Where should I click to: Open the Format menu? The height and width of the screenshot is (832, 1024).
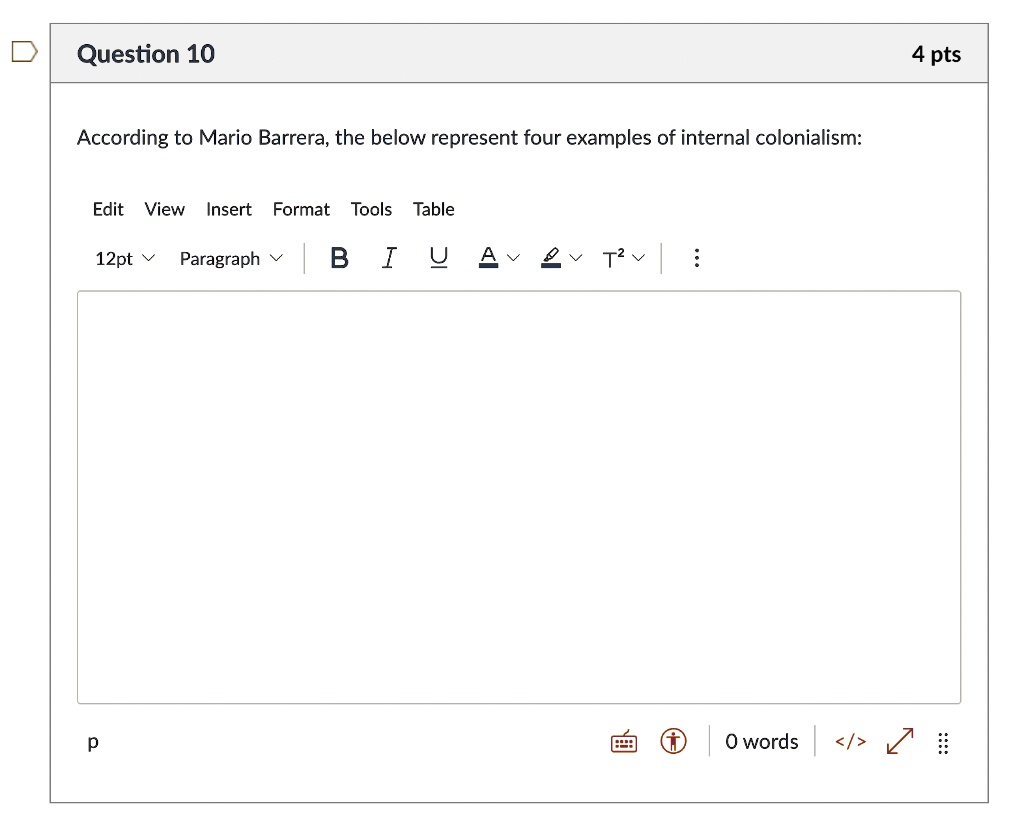tap(301, 209)
